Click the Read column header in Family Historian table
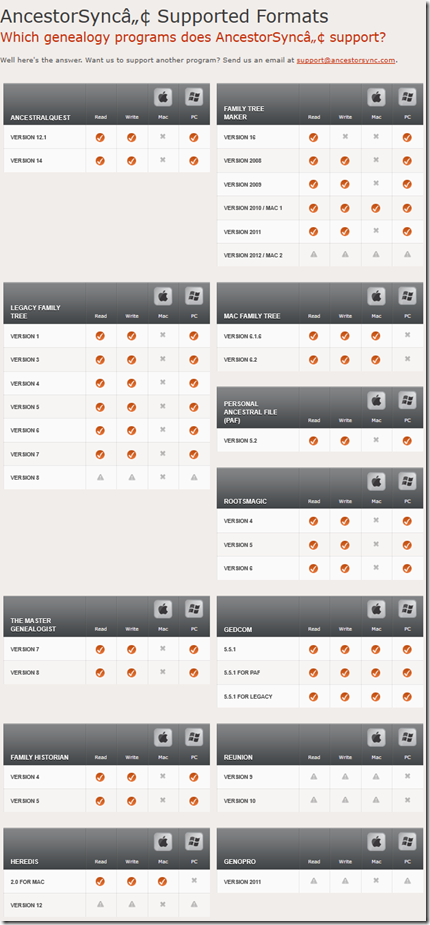Screen dimensions: 430x925 click(100, 757)
